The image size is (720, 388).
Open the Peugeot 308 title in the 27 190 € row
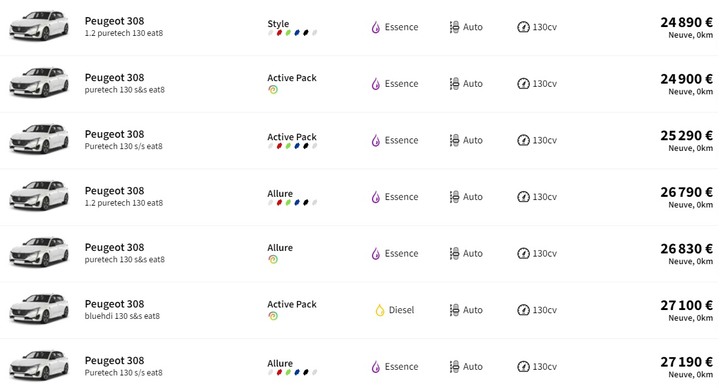click(x=114, y=360)
